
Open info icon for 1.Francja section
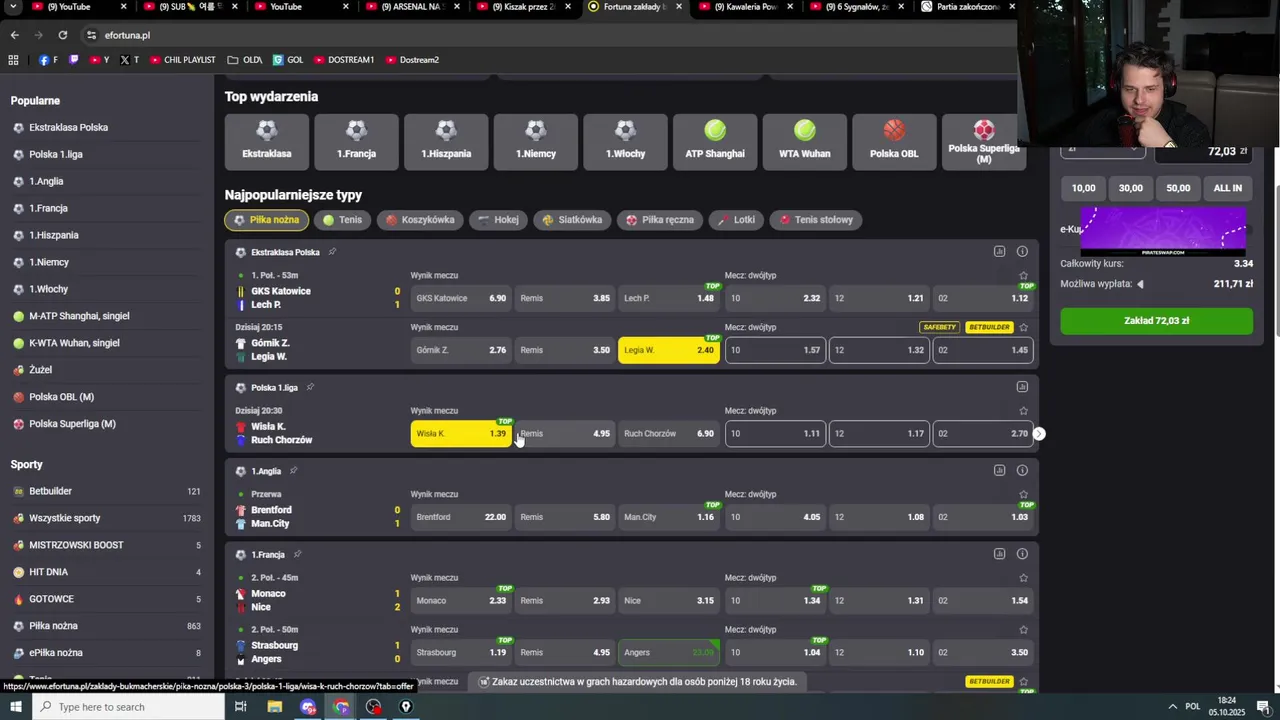1022,554
